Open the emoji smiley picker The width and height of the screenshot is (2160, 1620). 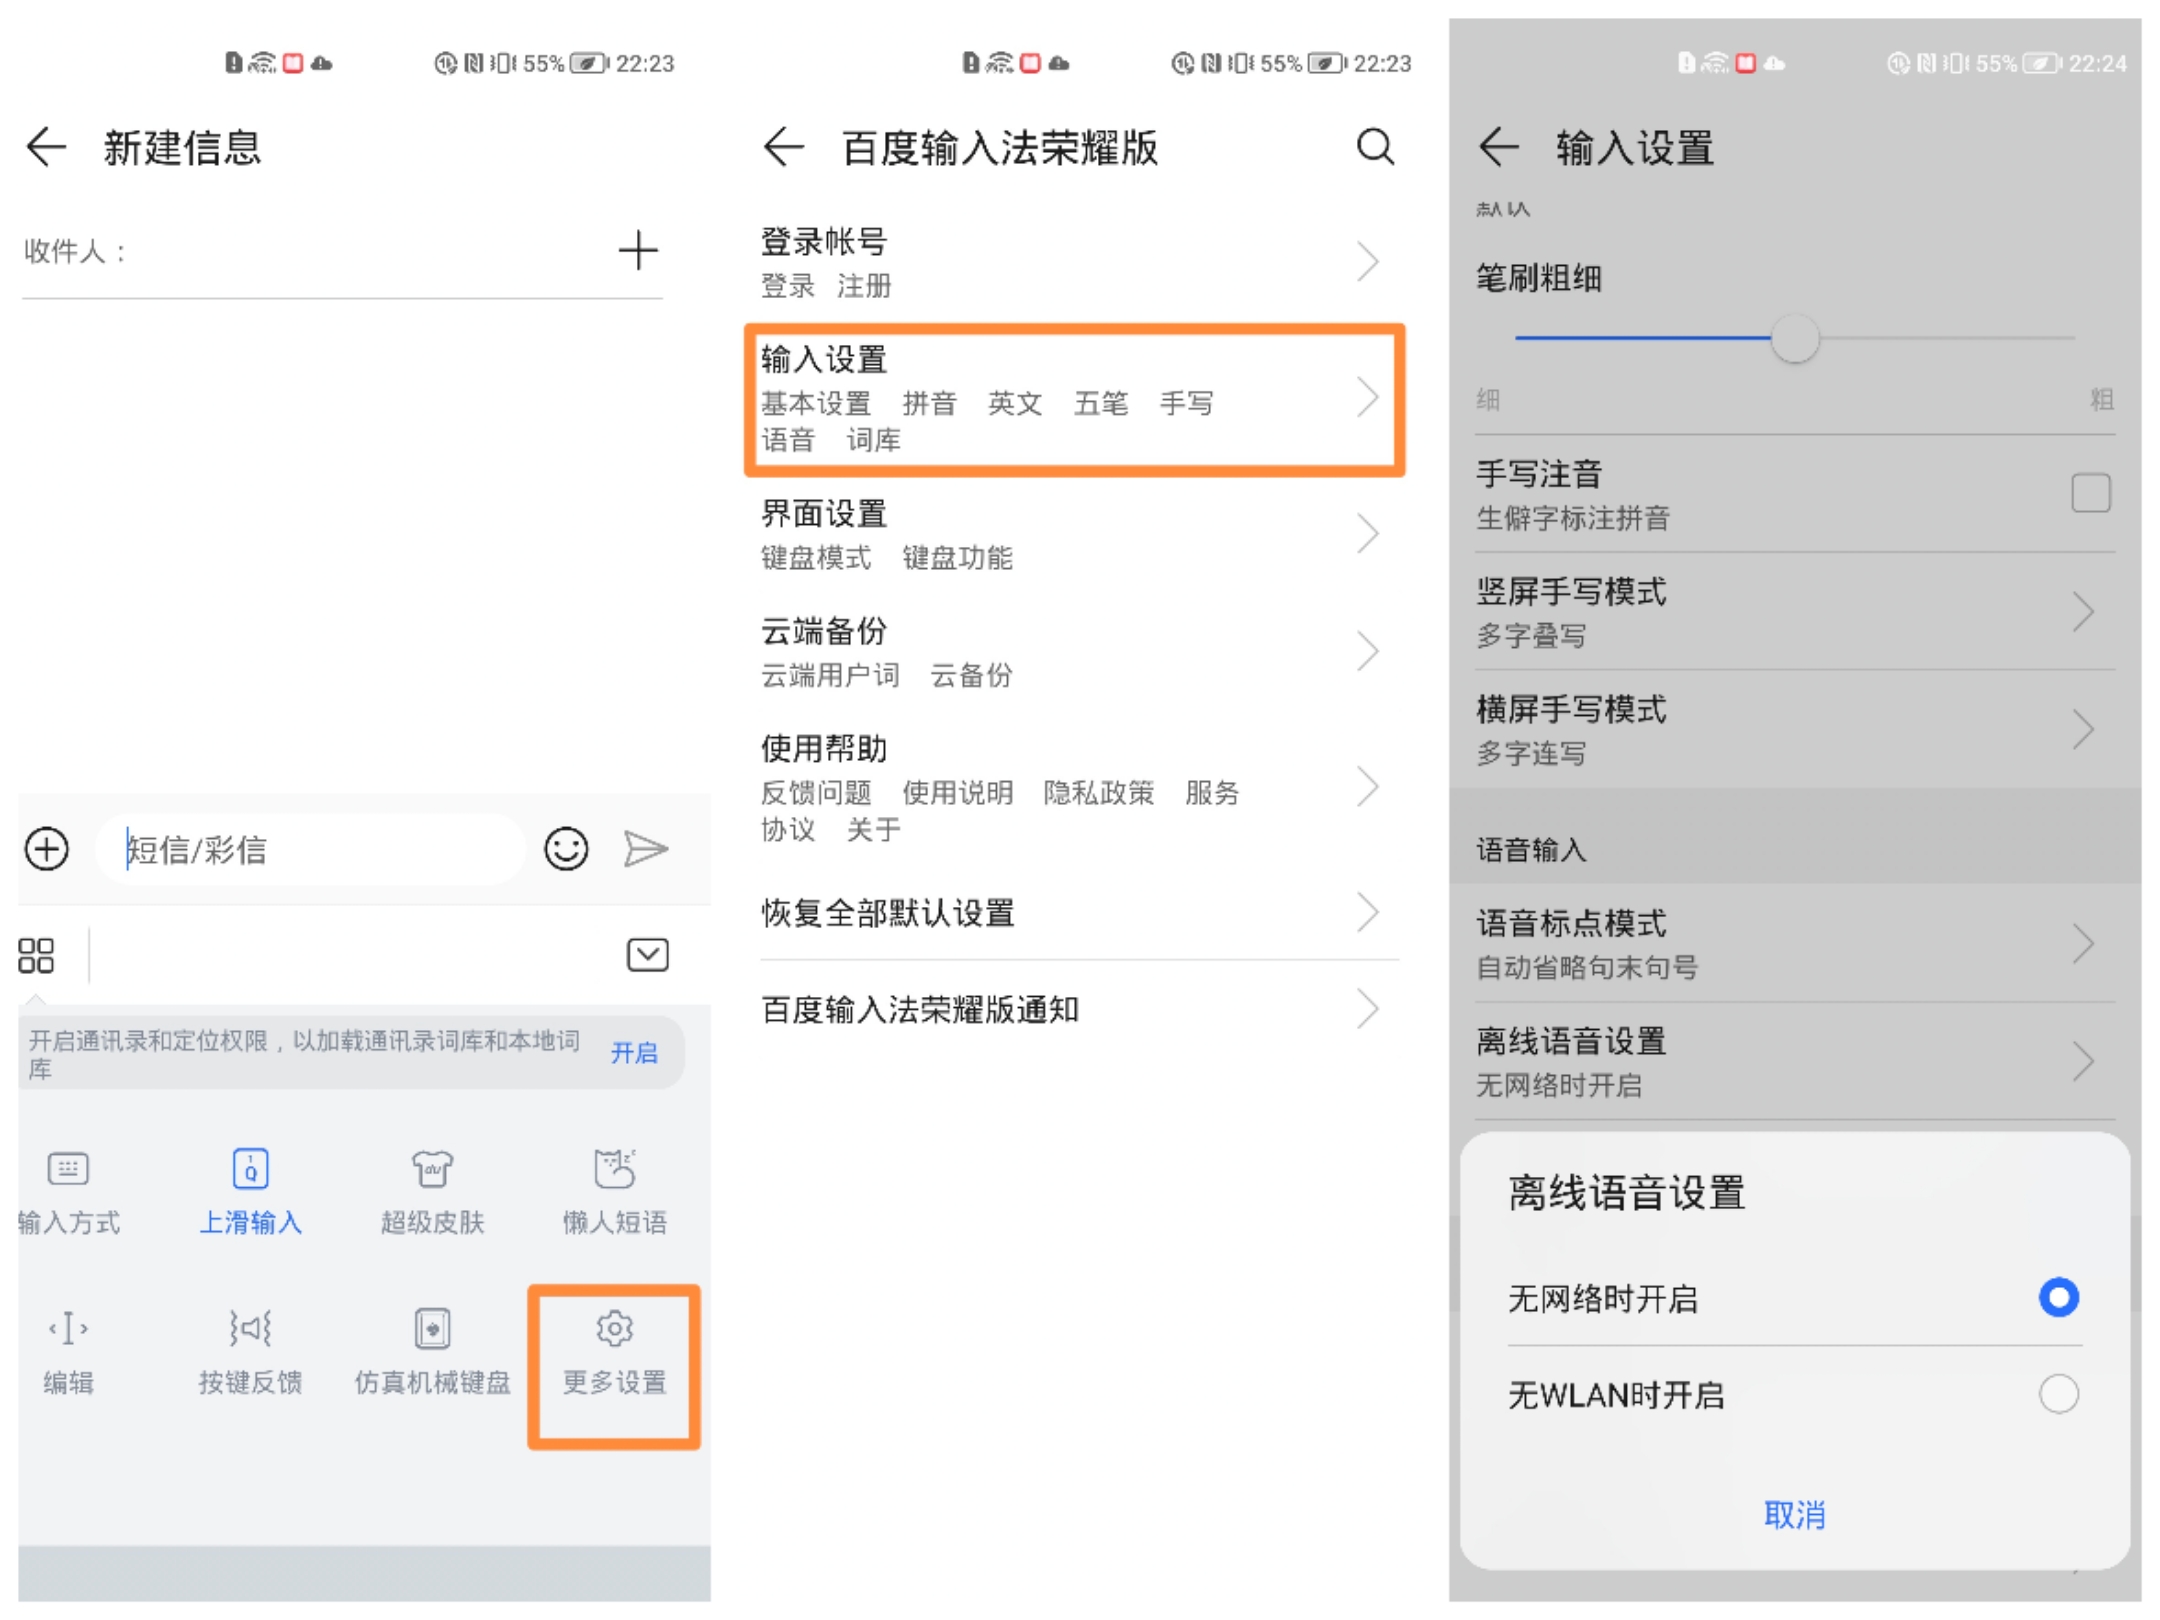pos(566,849)
